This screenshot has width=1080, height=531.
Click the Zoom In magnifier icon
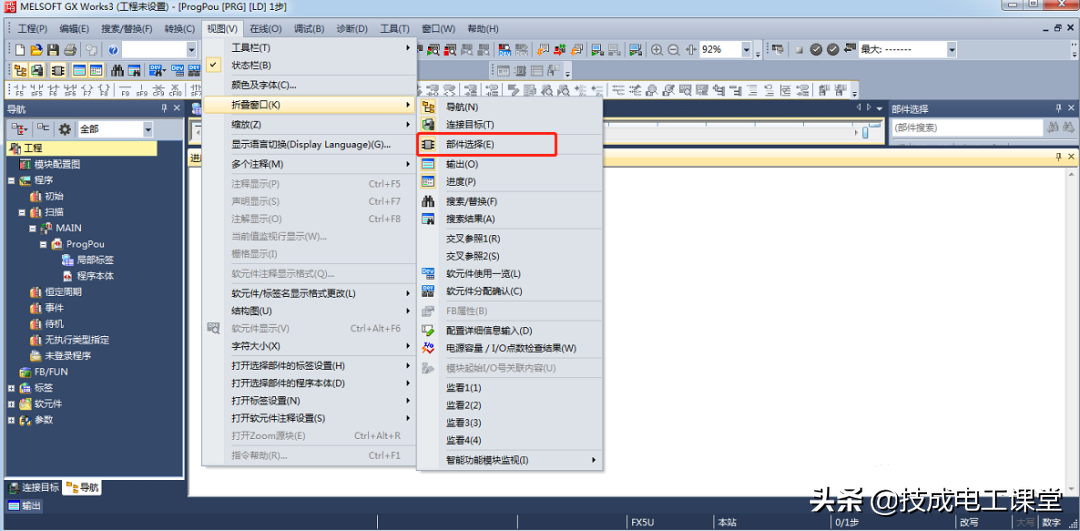click(657, 49)
